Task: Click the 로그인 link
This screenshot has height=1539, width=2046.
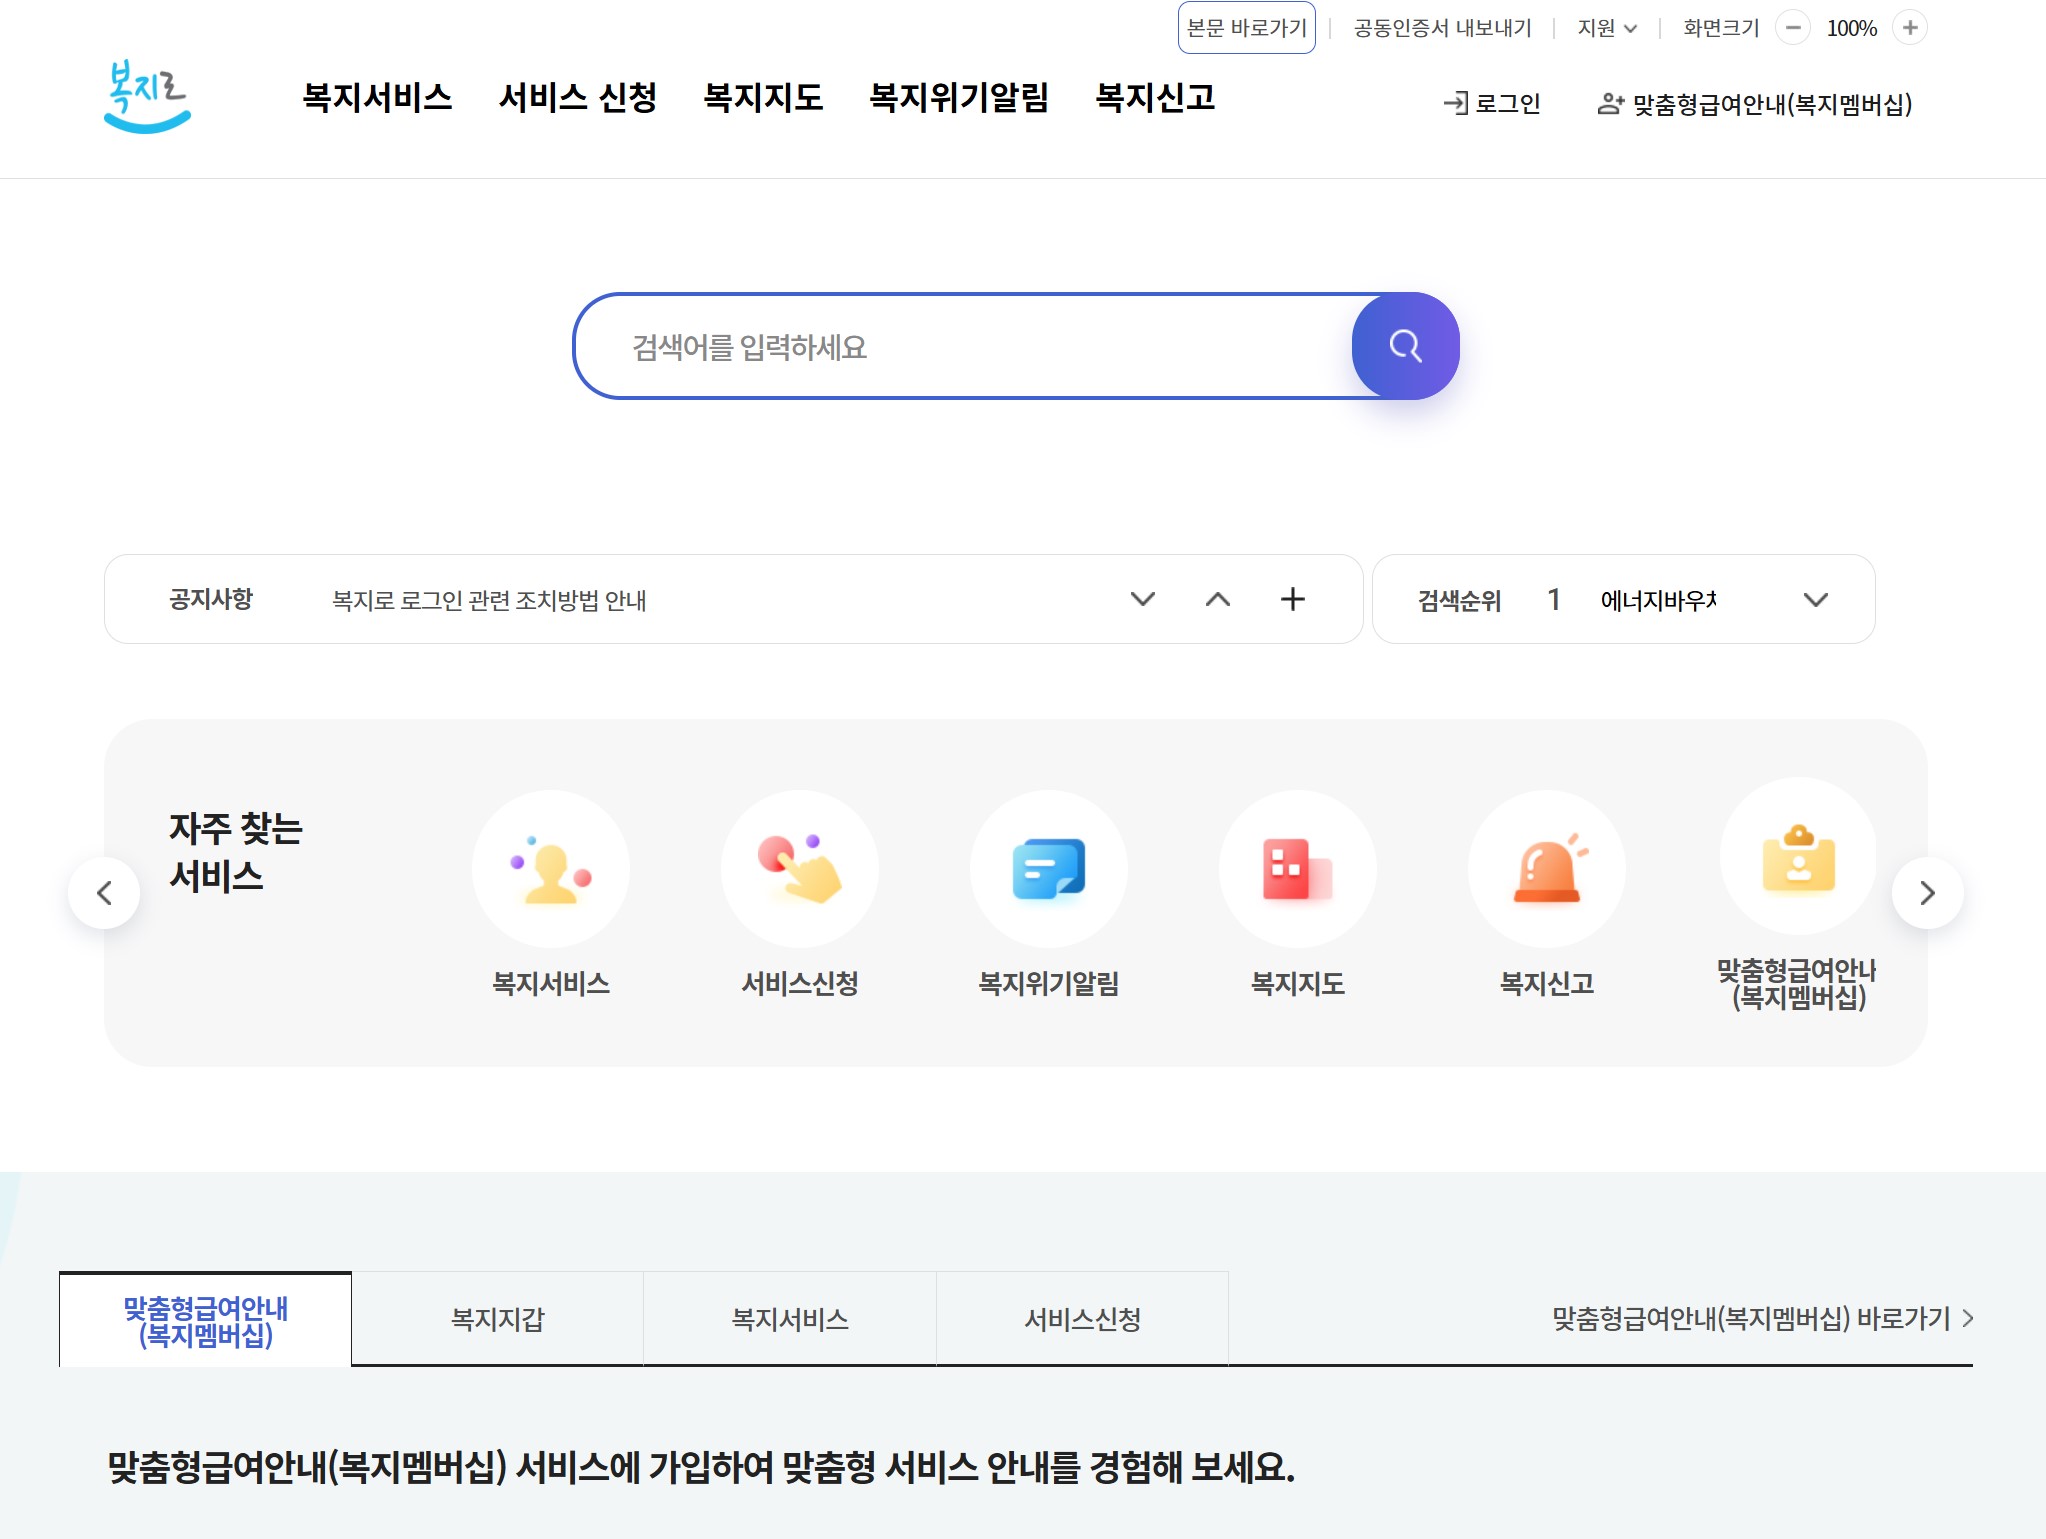Action: pos(1492,103)
